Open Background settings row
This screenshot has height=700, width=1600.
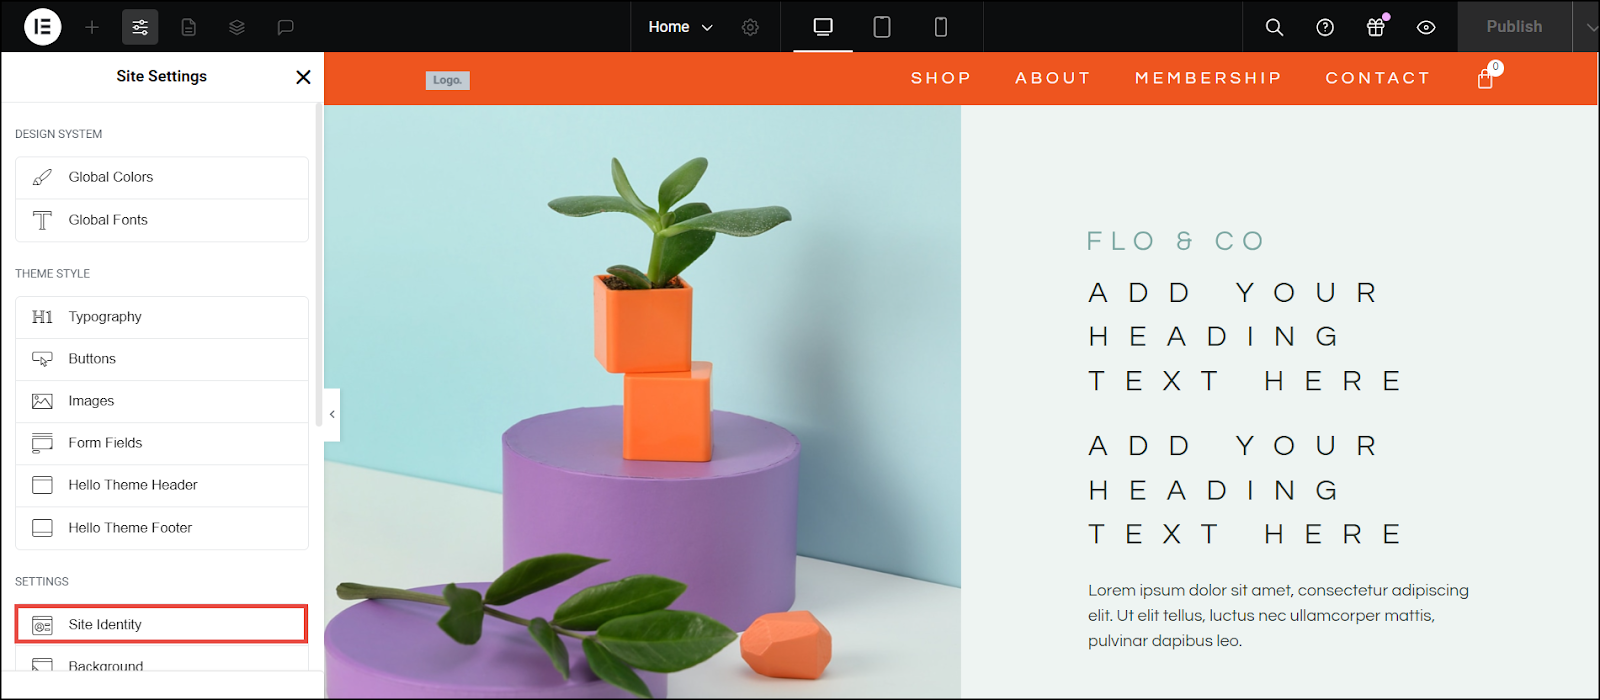[162, 662]
